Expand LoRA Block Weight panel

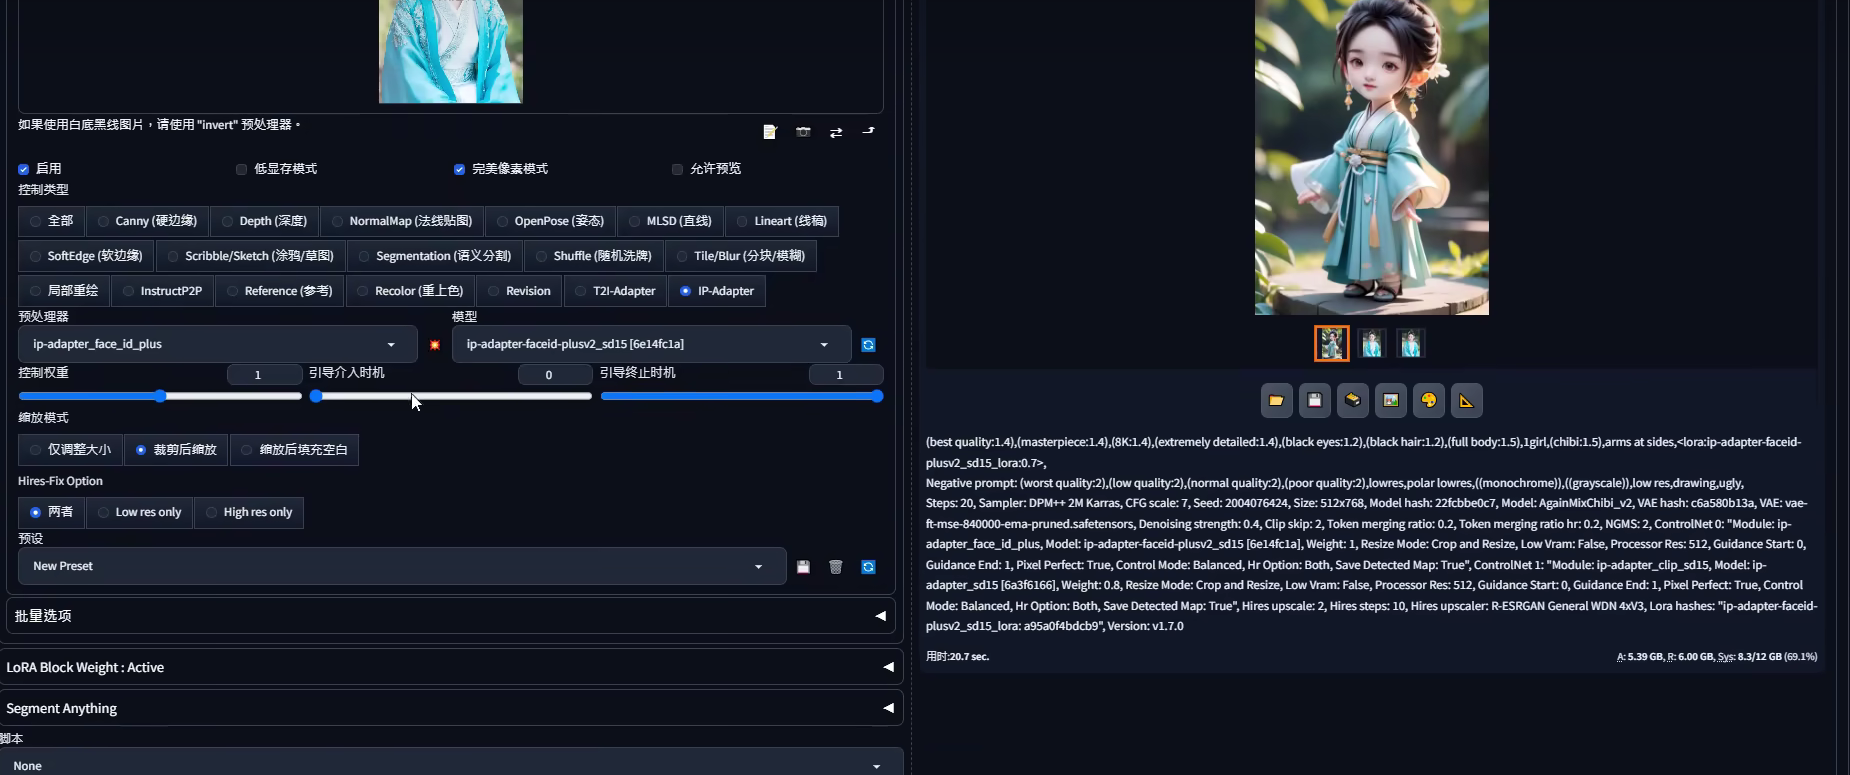(451, 667)
